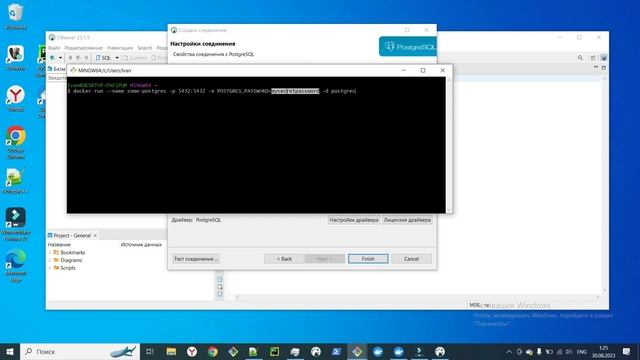Image resolution: width=640 pixels, height=360 pixels.
Task: Open the DBeaver desktop shortcut icon
Action: (x=16, y=58)
